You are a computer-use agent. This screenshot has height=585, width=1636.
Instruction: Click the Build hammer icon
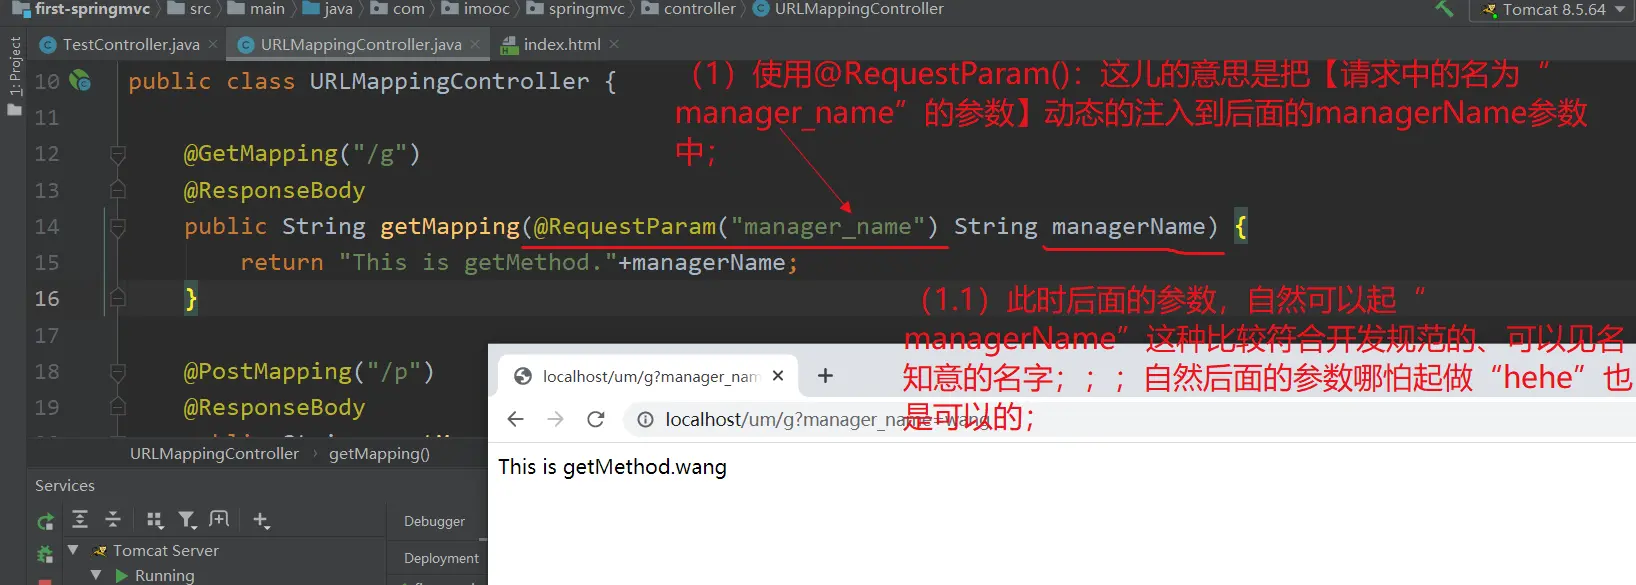1444,9
